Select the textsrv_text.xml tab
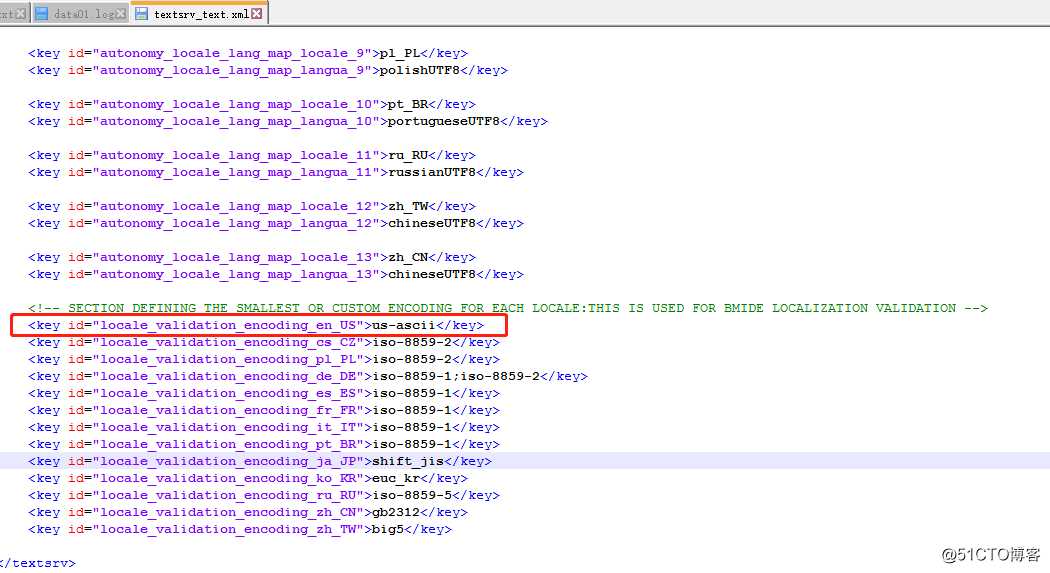This screenshot has height=573, width=1050. (201, 13)
